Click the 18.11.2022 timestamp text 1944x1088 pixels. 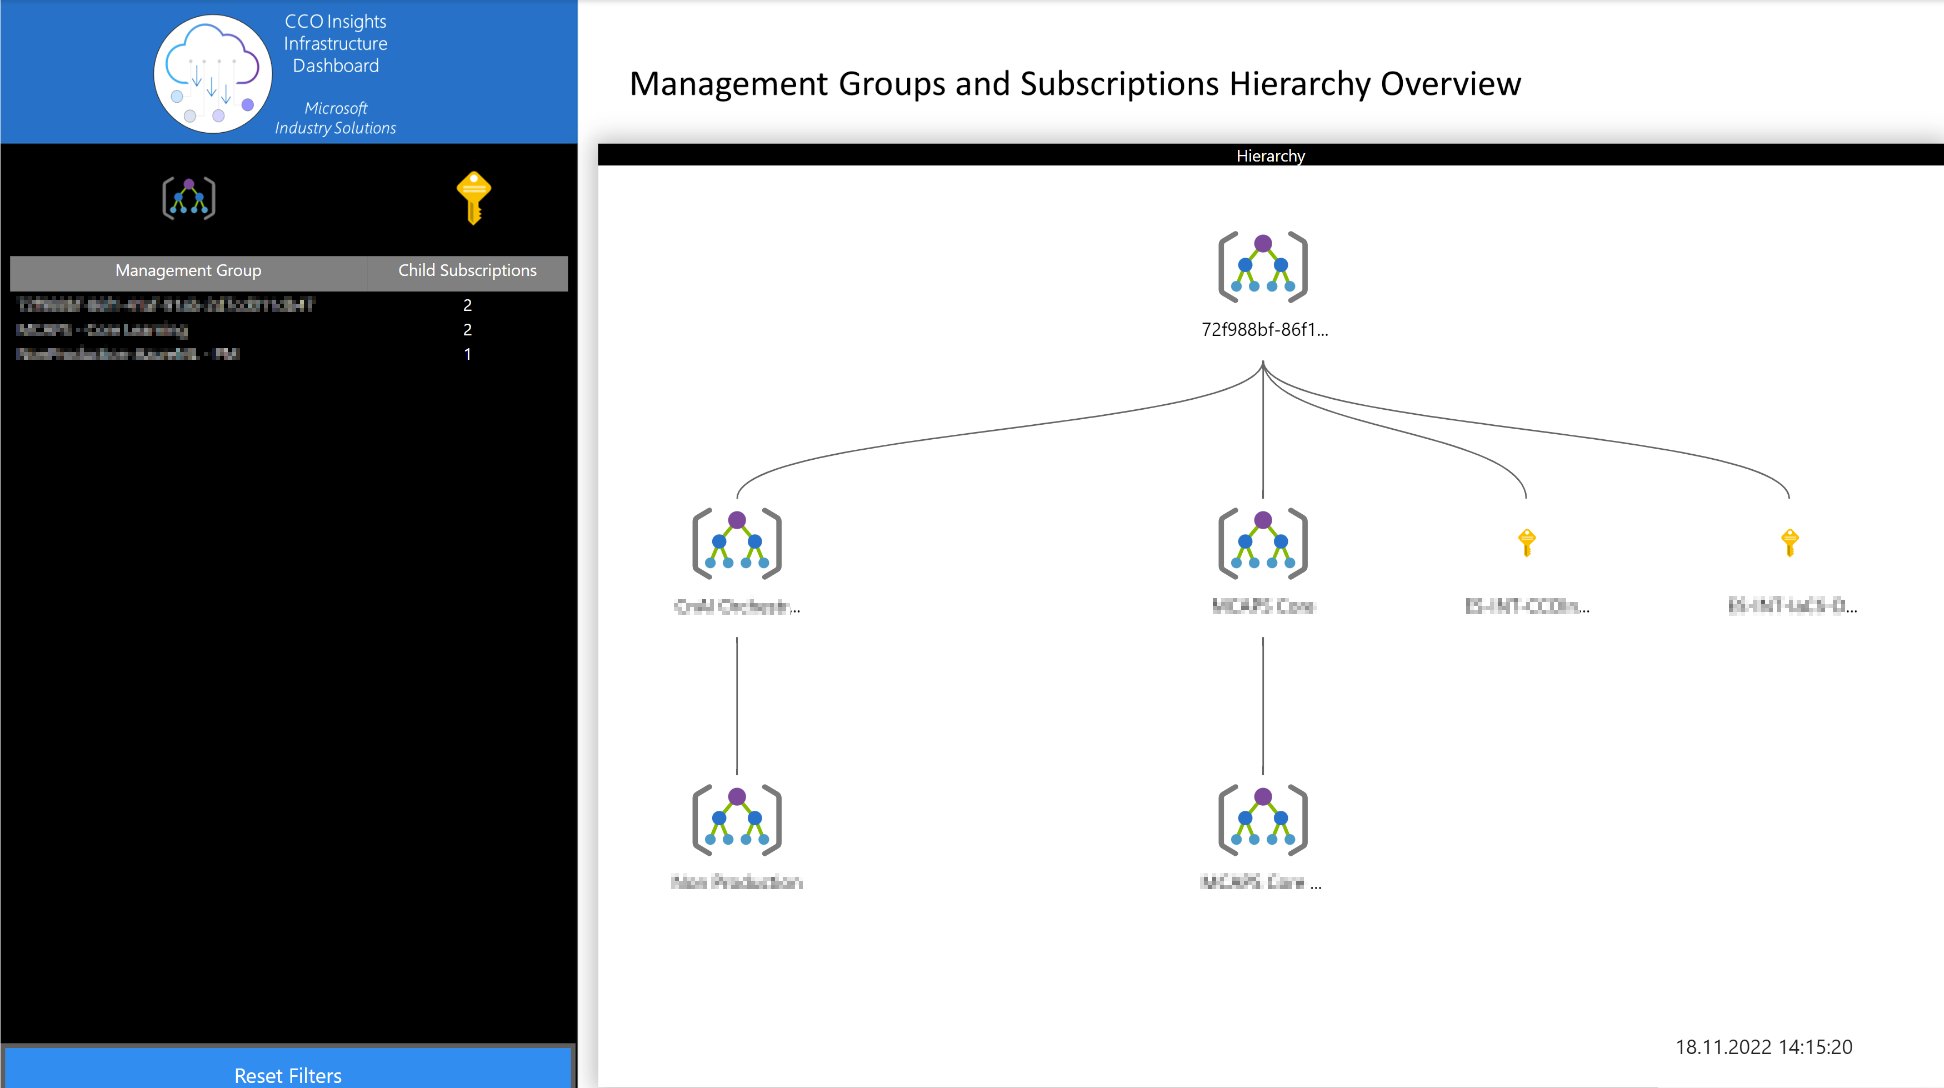[x=1763, y=1047]
